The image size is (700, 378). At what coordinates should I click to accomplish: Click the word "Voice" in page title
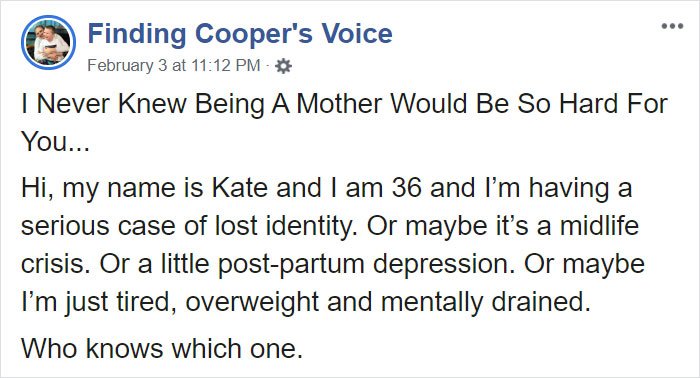coord(357,33)
